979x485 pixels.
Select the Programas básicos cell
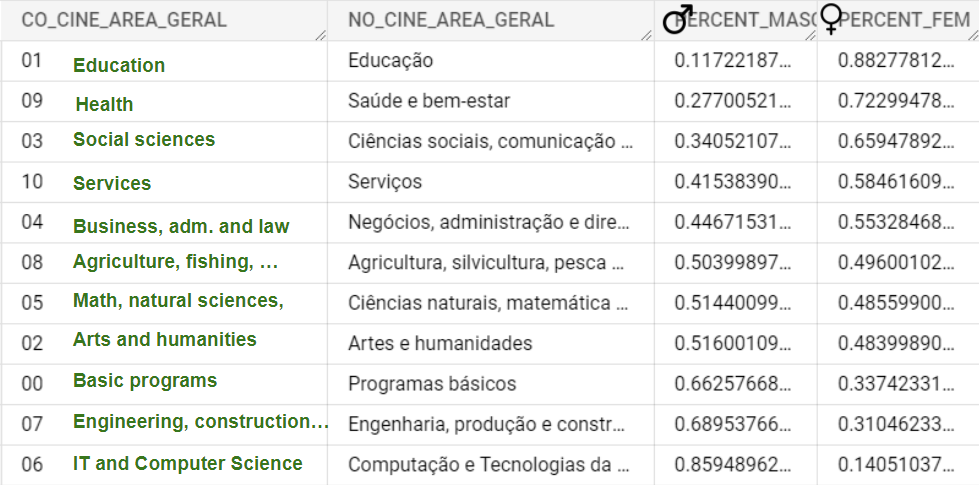tap(432, 383)
